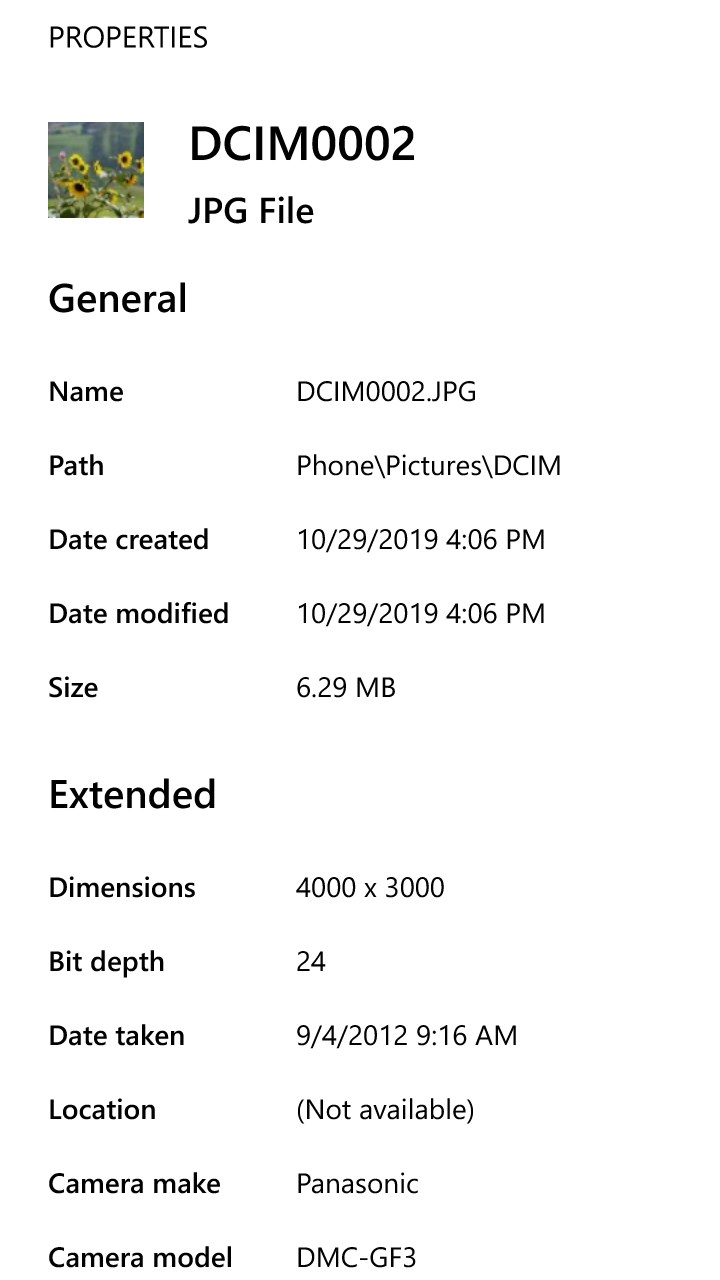Image resolution: width=720 pixels, height=1280 pixels.
Task: Click the DMC-GF3 camera model value
Action: 356,1258
